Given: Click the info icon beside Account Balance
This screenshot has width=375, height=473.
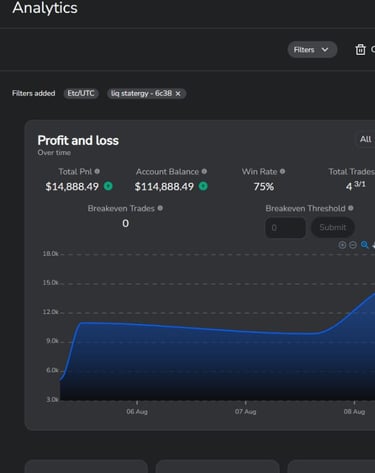Looking at the screenshot, I should pos(204,171).
